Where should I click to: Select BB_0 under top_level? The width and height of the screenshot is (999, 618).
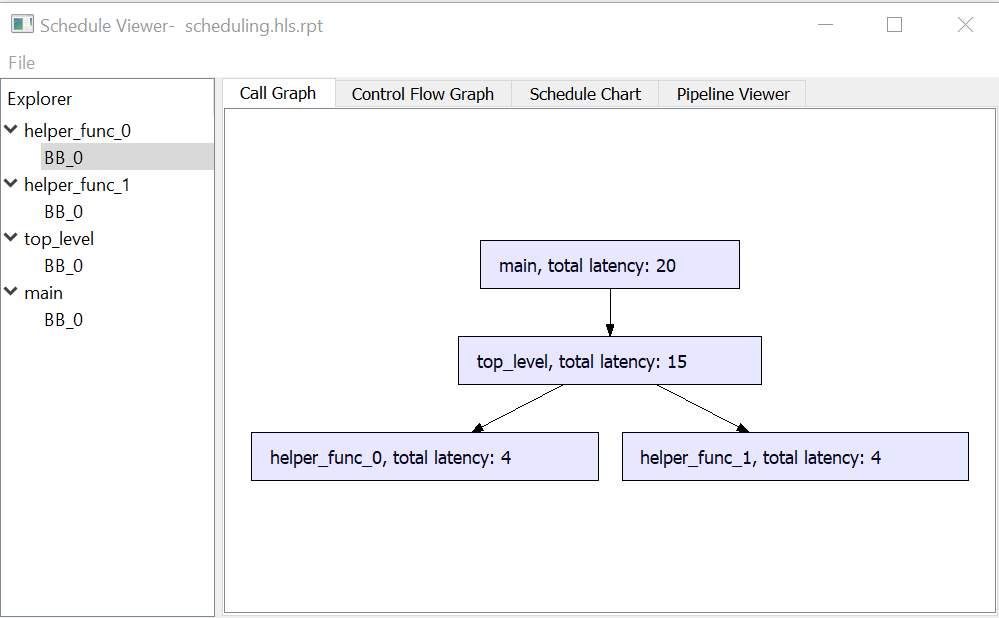64,266
